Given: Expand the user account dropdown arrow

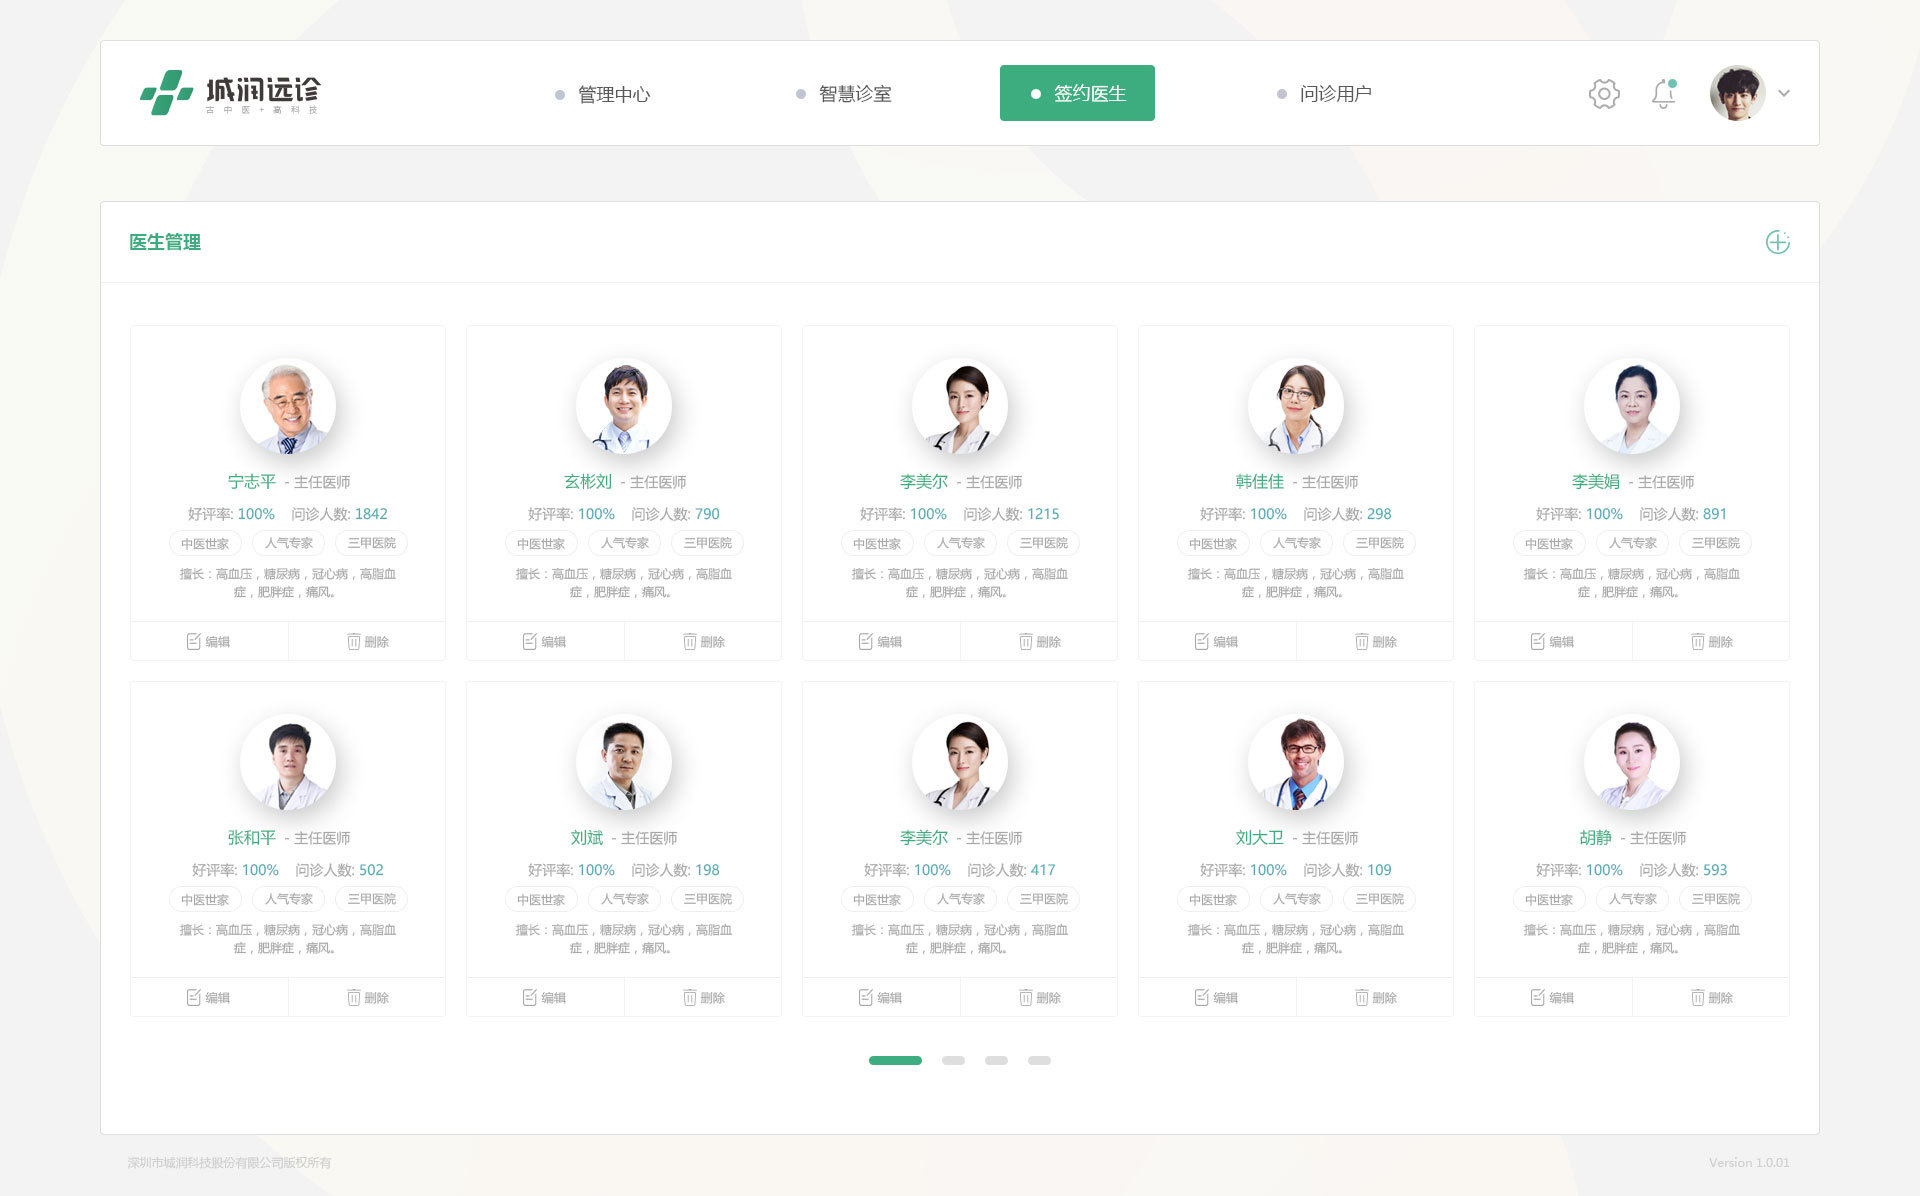Looking at the screenshot, I should click(x=1784, y=94).
